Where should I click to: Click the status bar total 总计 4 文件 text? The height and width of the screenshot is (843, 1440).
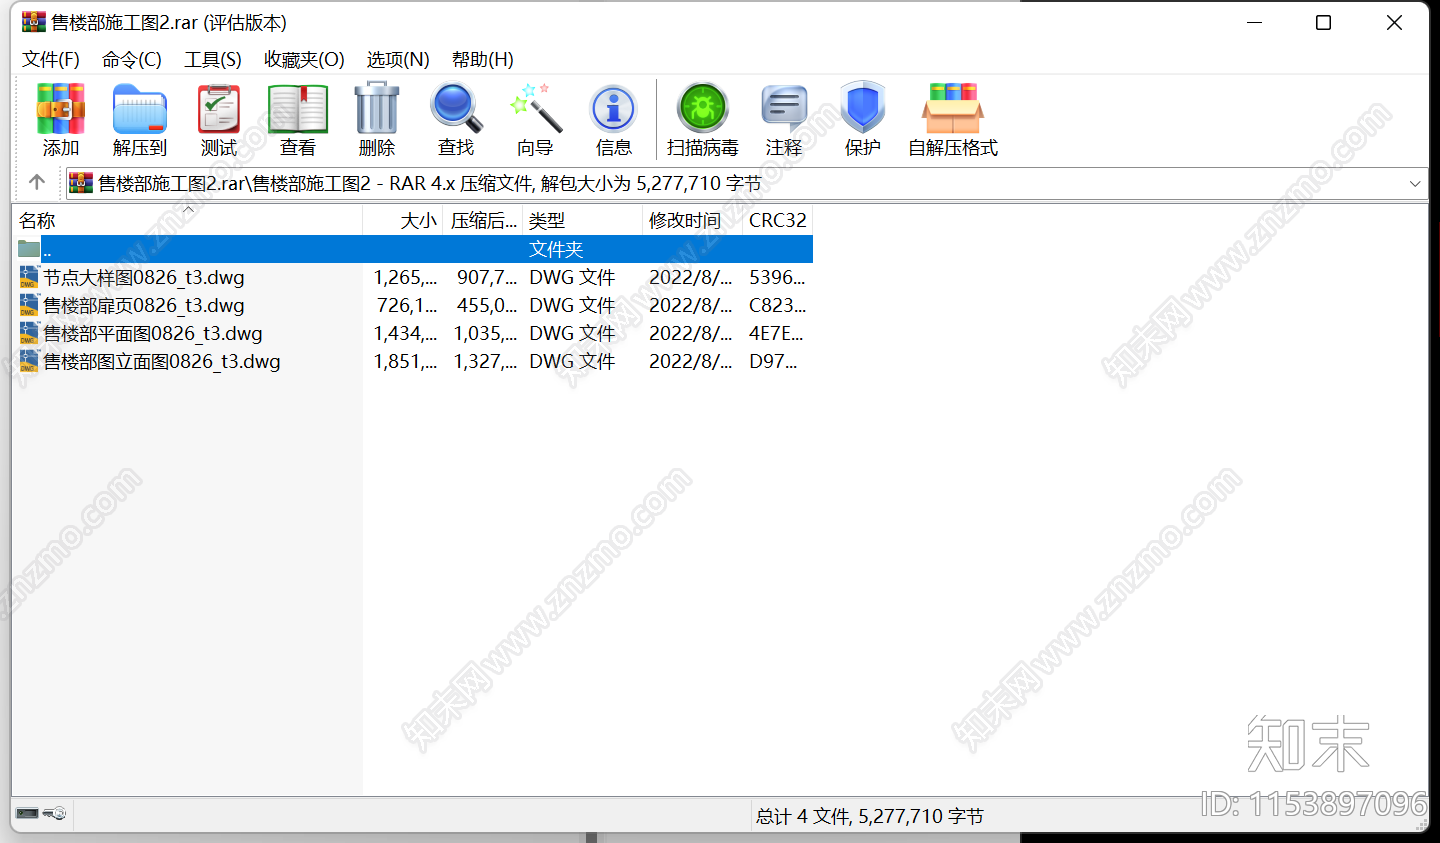(869, 816)
